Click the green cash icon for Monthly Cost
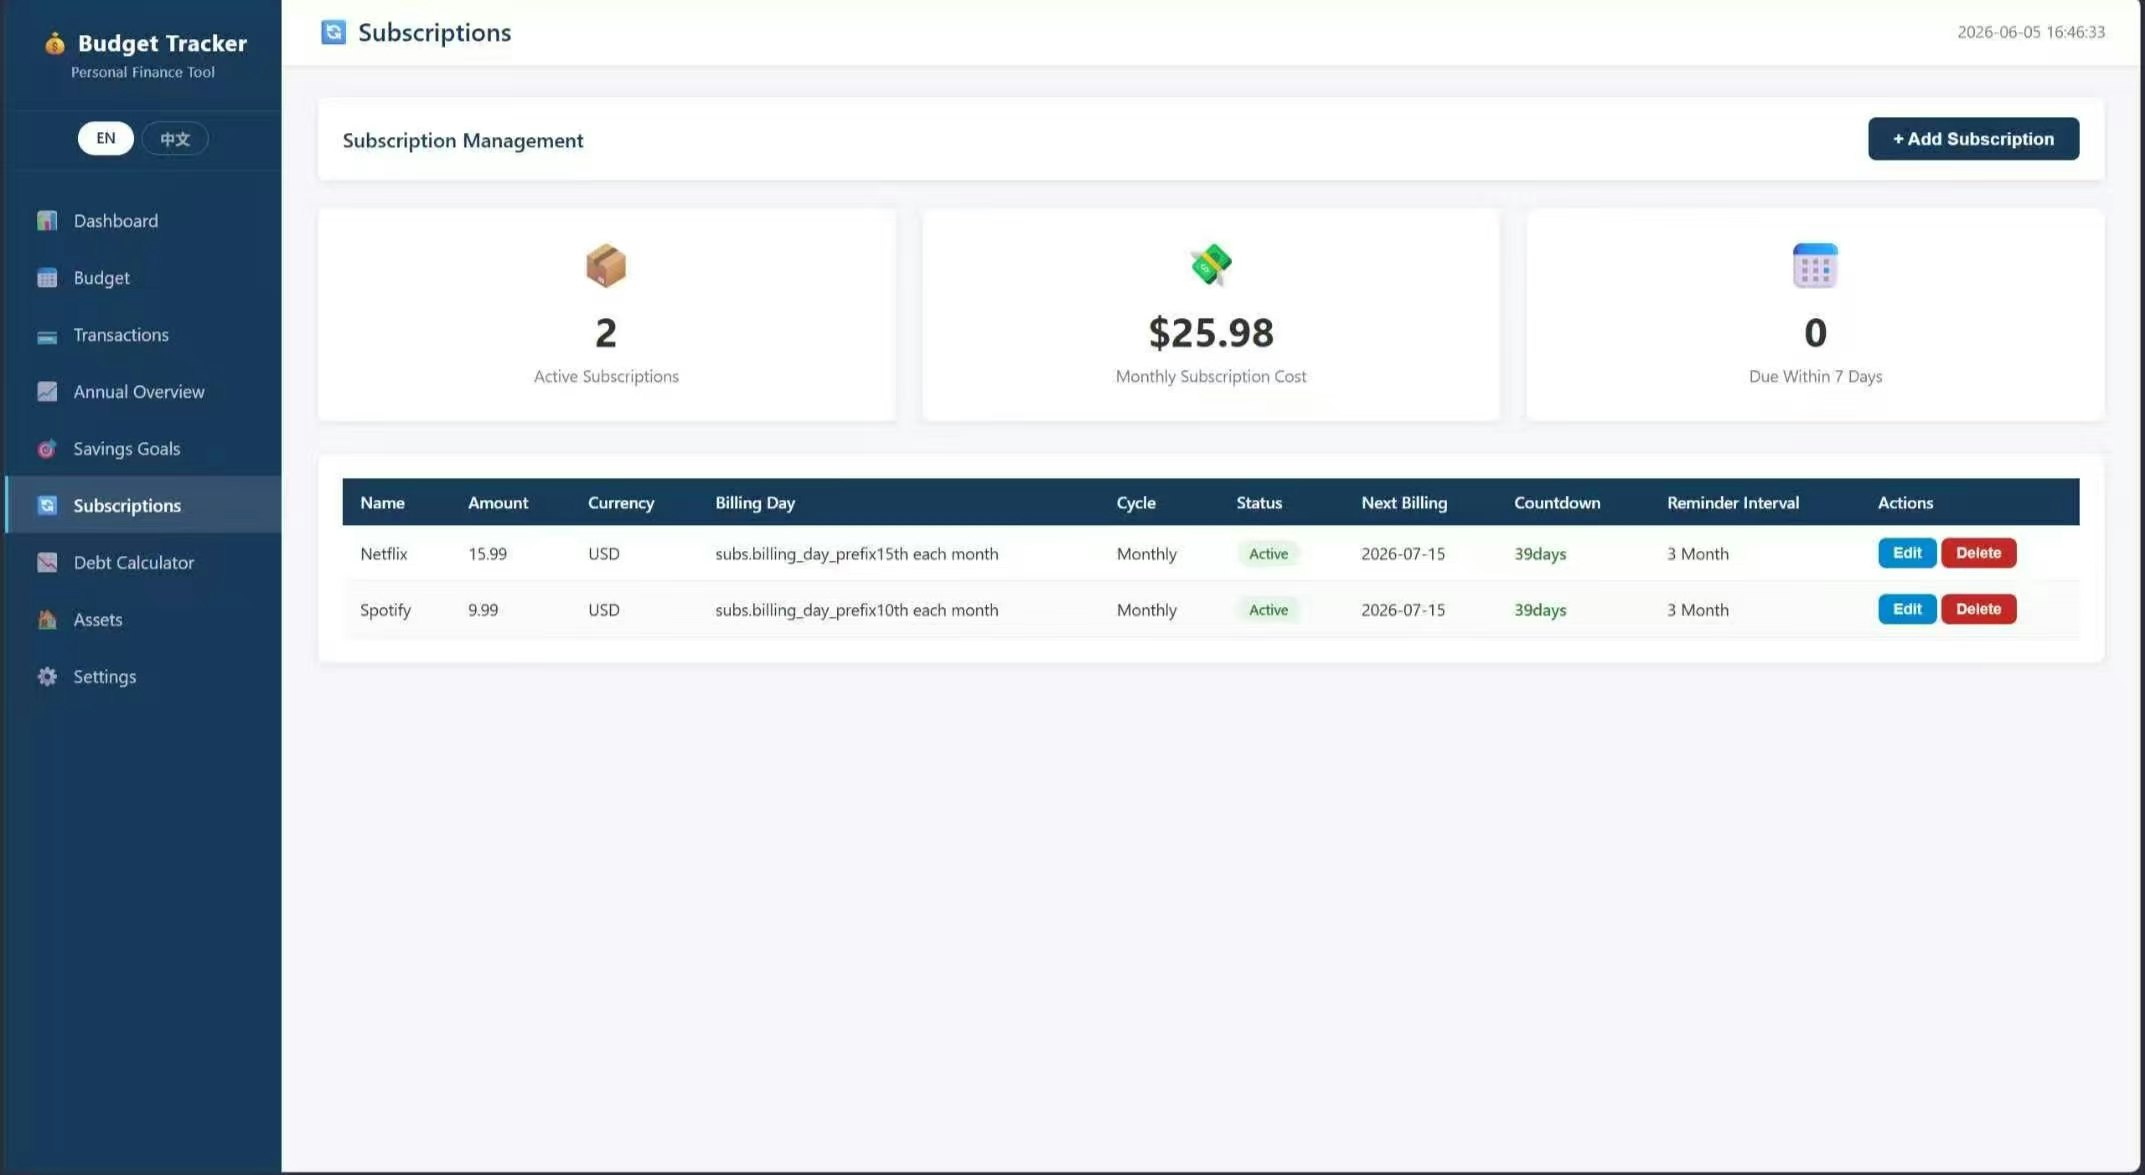2145x1175 pixels. click(1211, 265)
